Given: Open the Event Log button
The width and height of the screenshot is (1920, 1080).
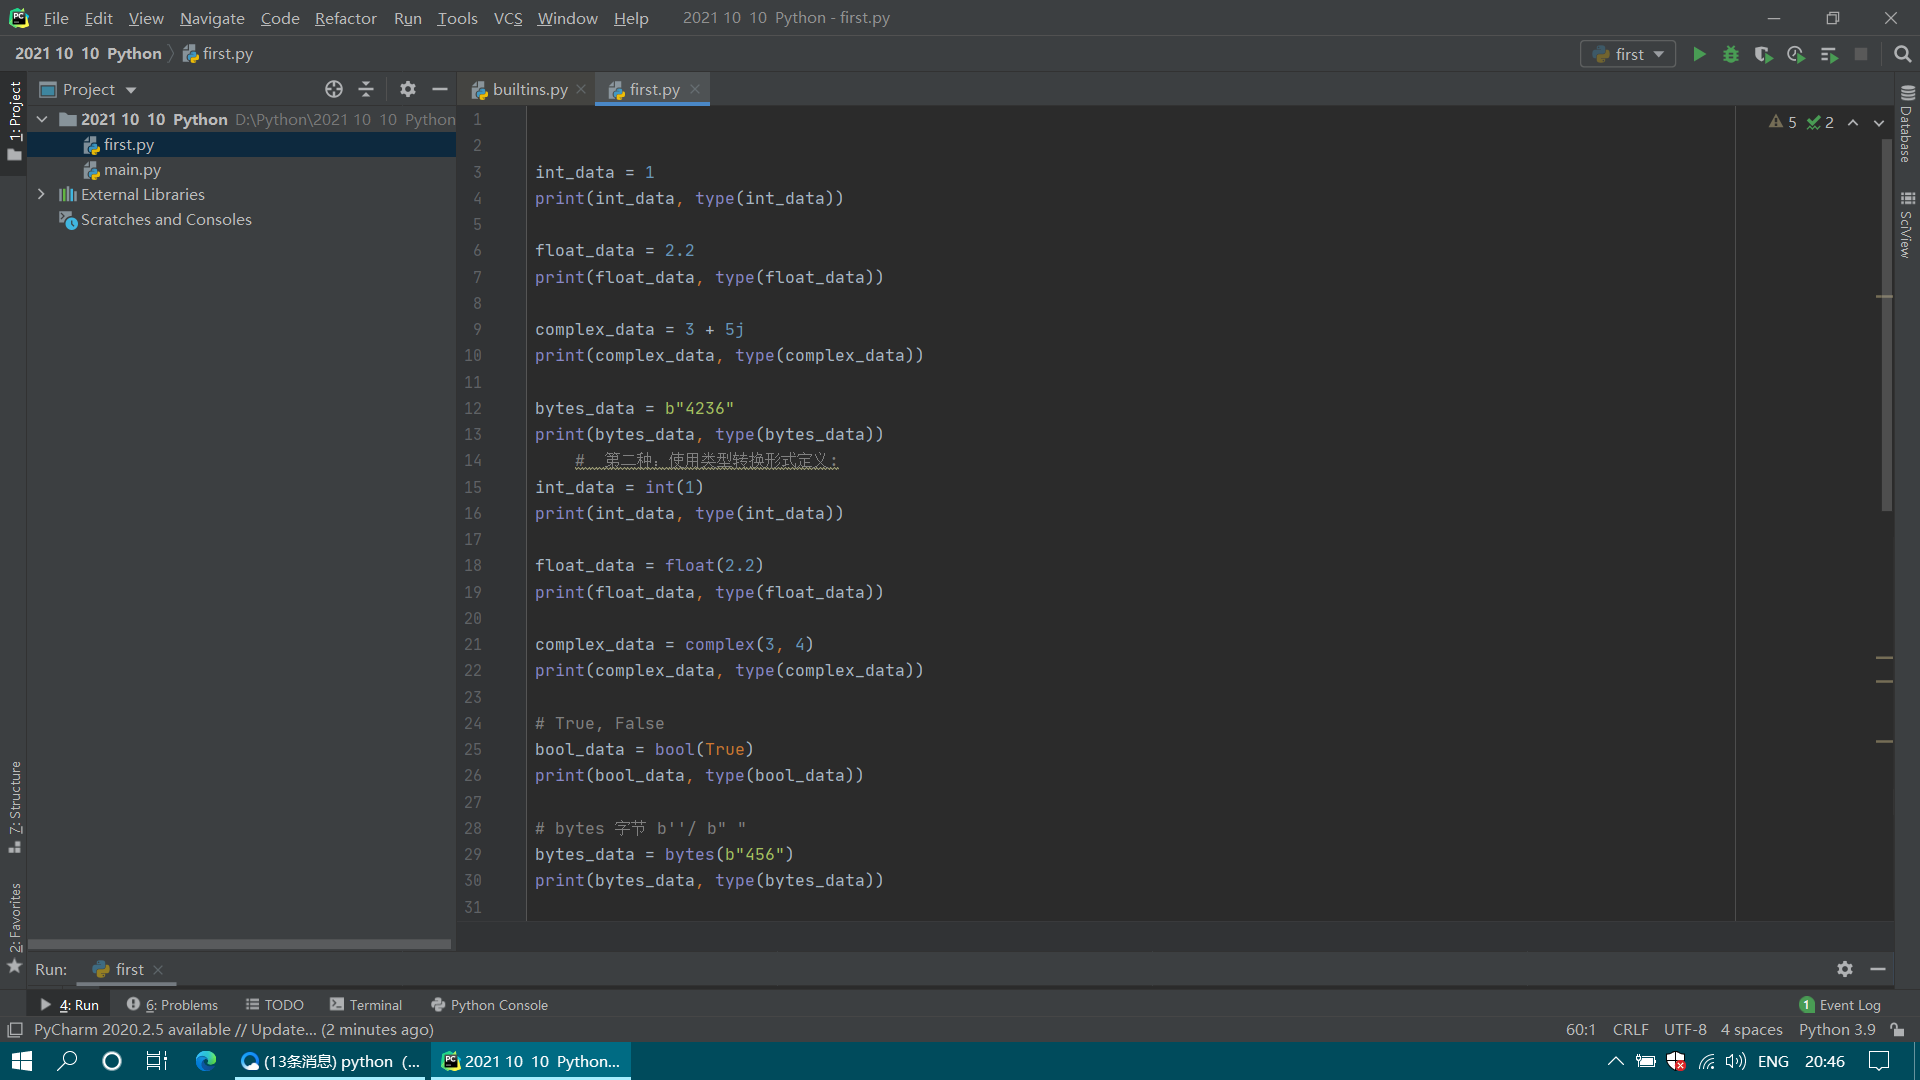Looking at the screenshot, I should coord(1840,1005).
